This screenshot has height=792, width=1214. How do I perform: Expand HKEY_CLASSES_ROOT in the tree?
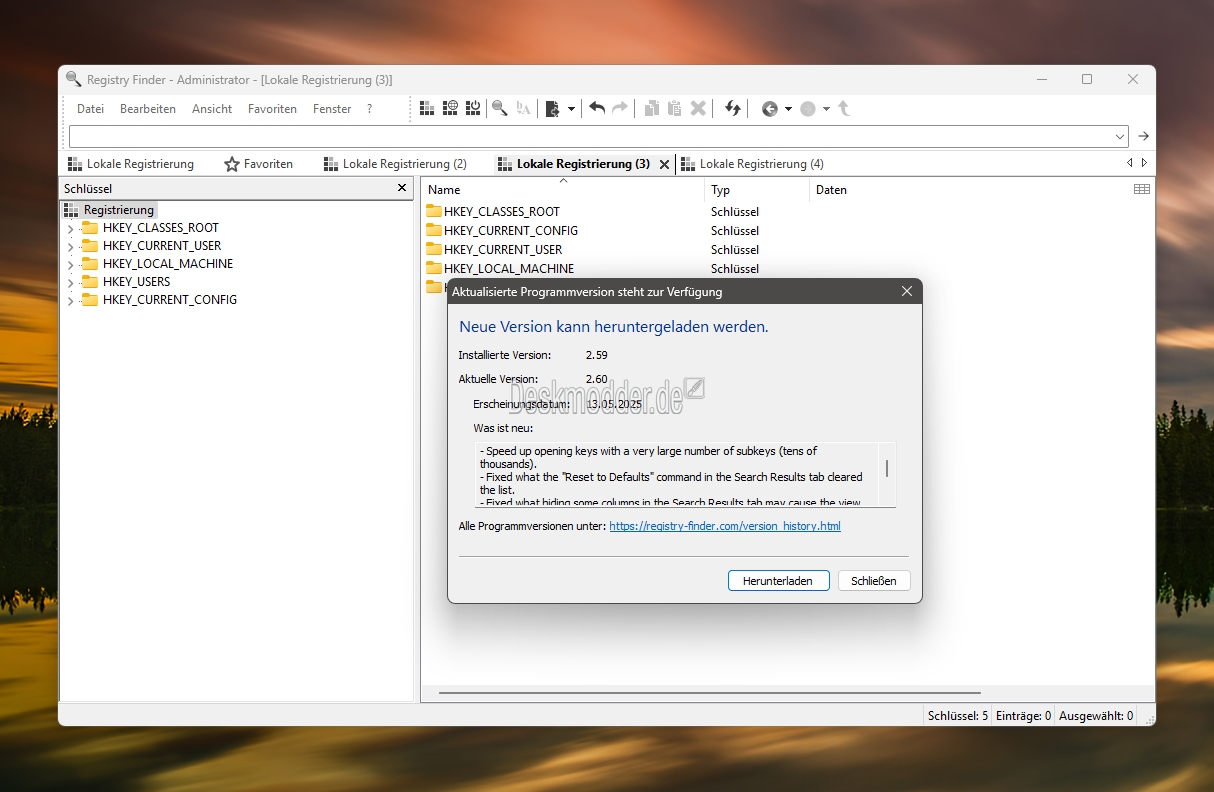coord(70,228)
